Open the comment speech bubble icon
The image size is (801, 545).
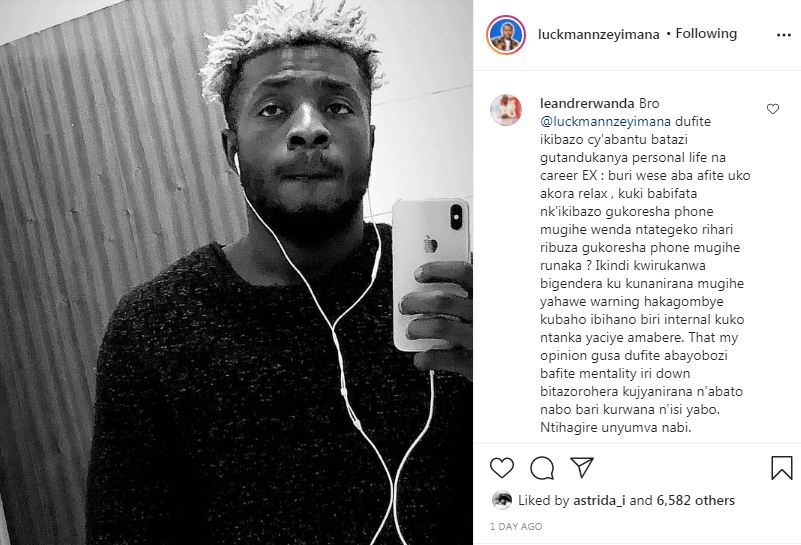542,467
